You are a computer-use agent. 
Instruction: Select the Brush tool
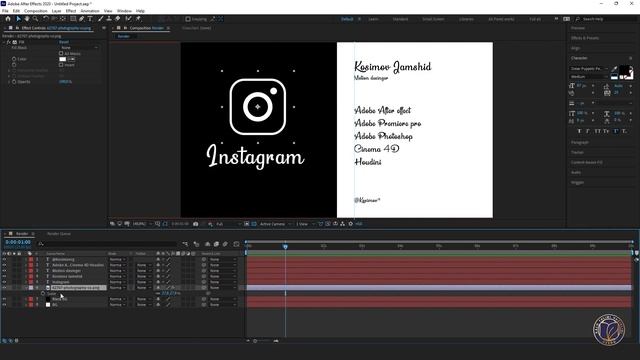(100, 19)
